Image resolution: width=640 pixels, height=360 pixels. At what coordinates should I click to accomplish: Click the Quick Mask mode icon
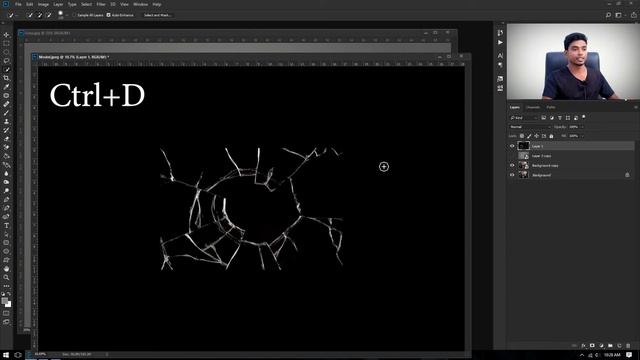click(x=6, y=313)
